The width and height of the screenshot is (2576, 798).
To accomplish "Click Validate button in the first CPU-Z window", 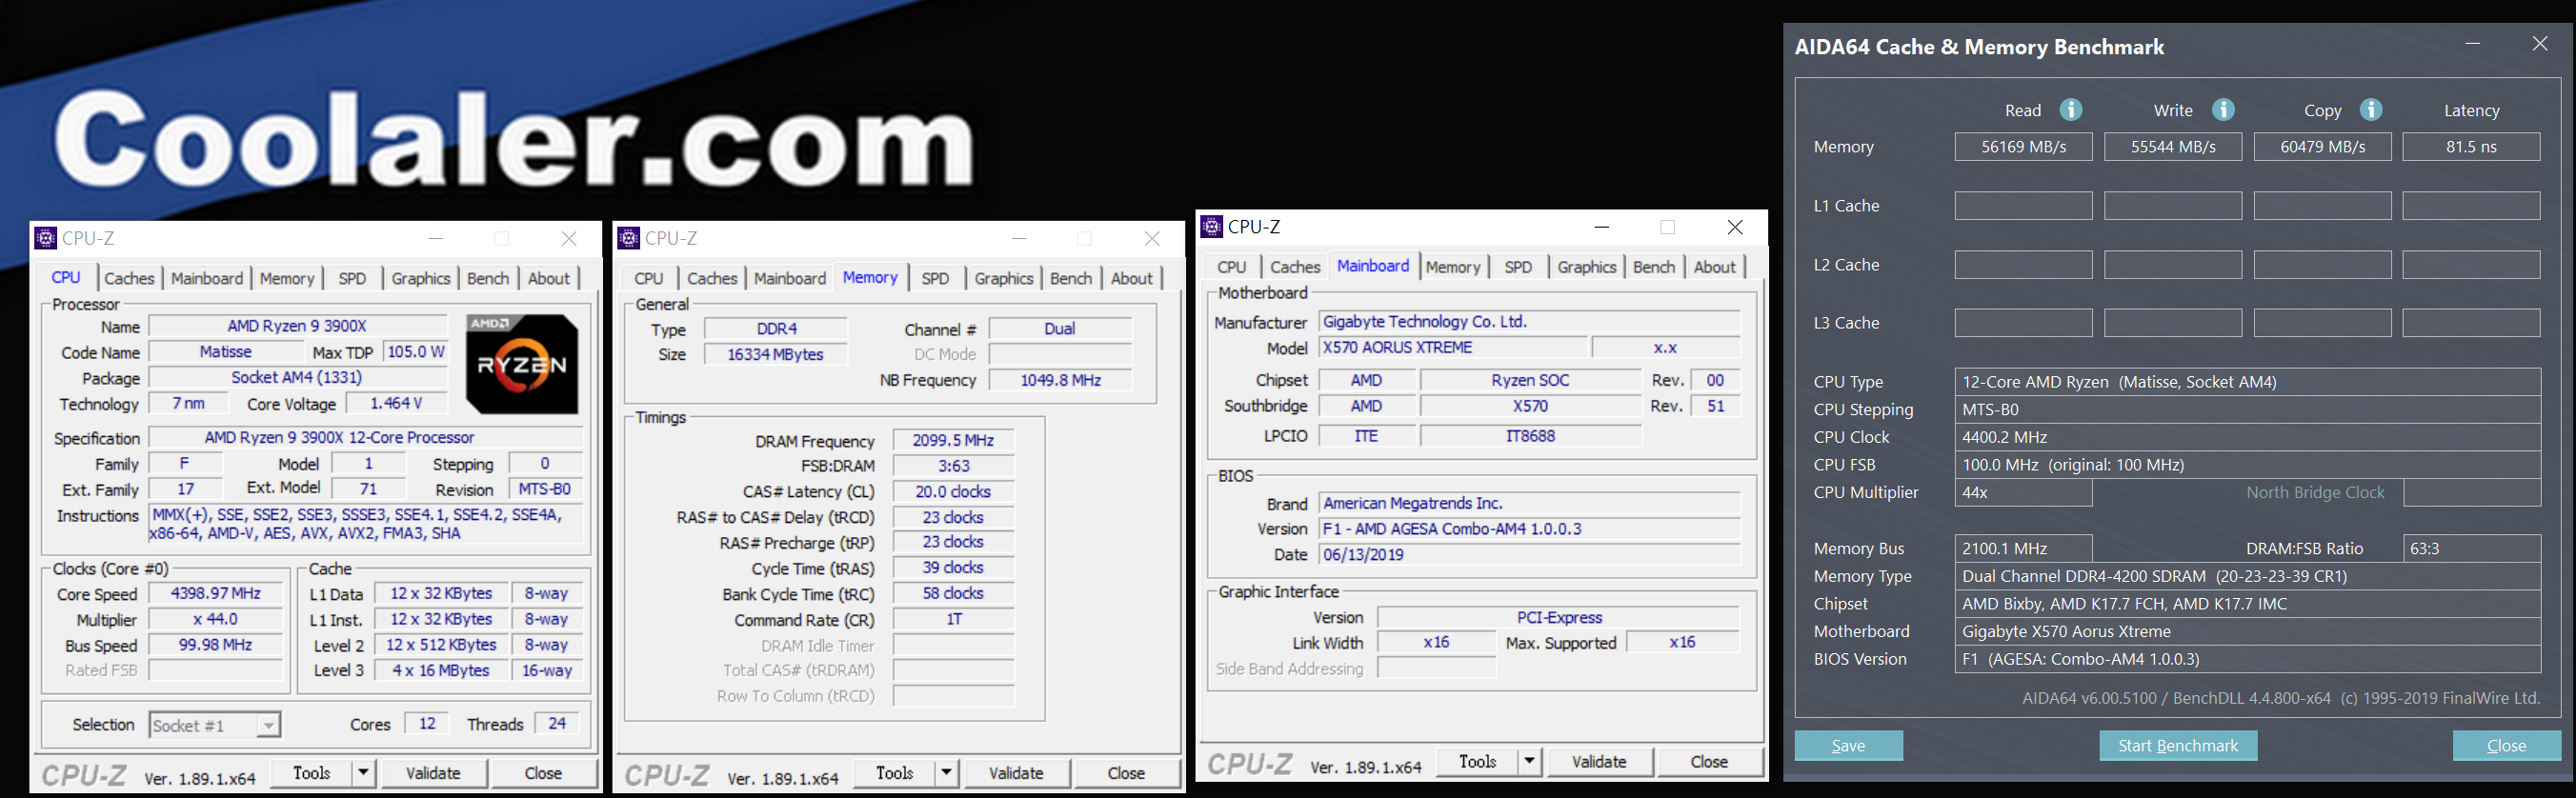I will [433, 773].
